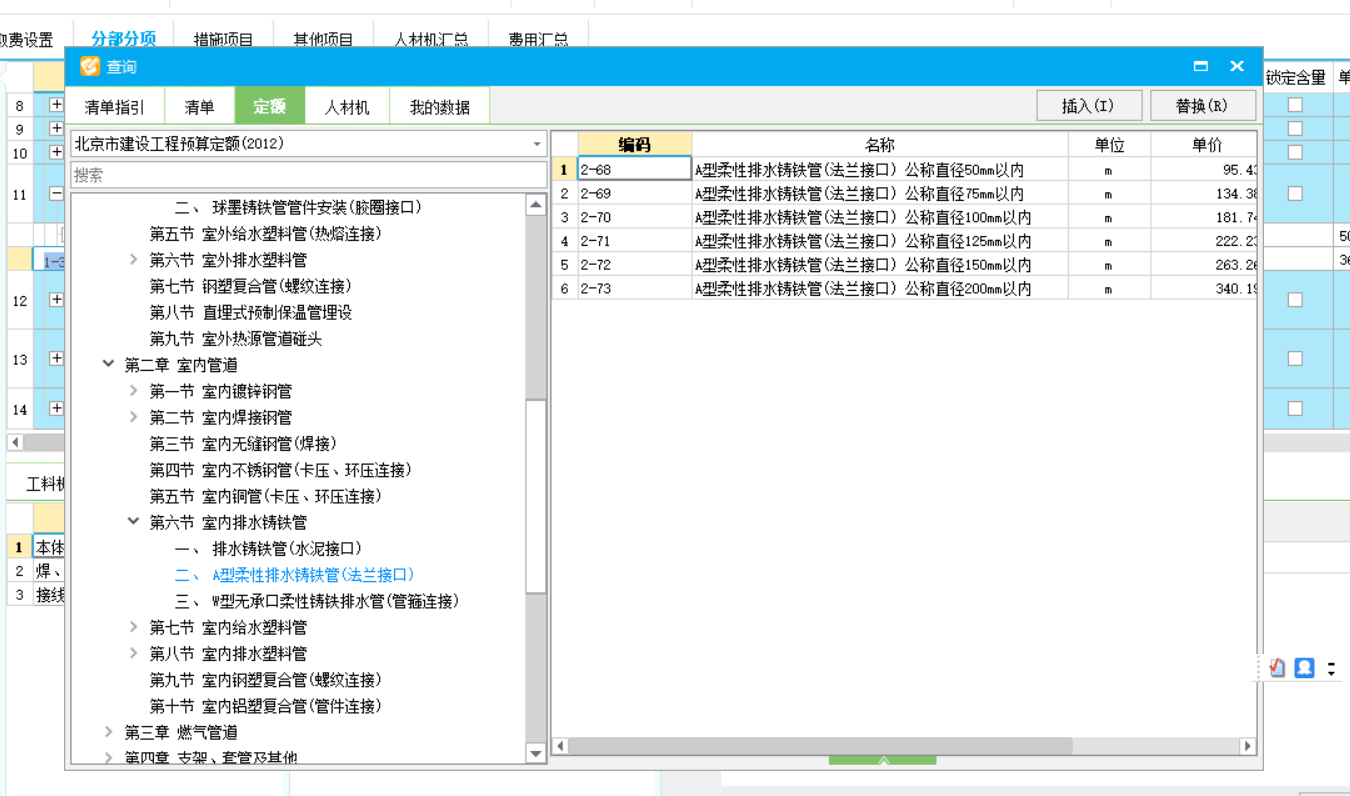Viewport: 1350px width, 796px height.
Task: Switch to 措施项目 tab in main window
Action: click(x=223, y=40)
